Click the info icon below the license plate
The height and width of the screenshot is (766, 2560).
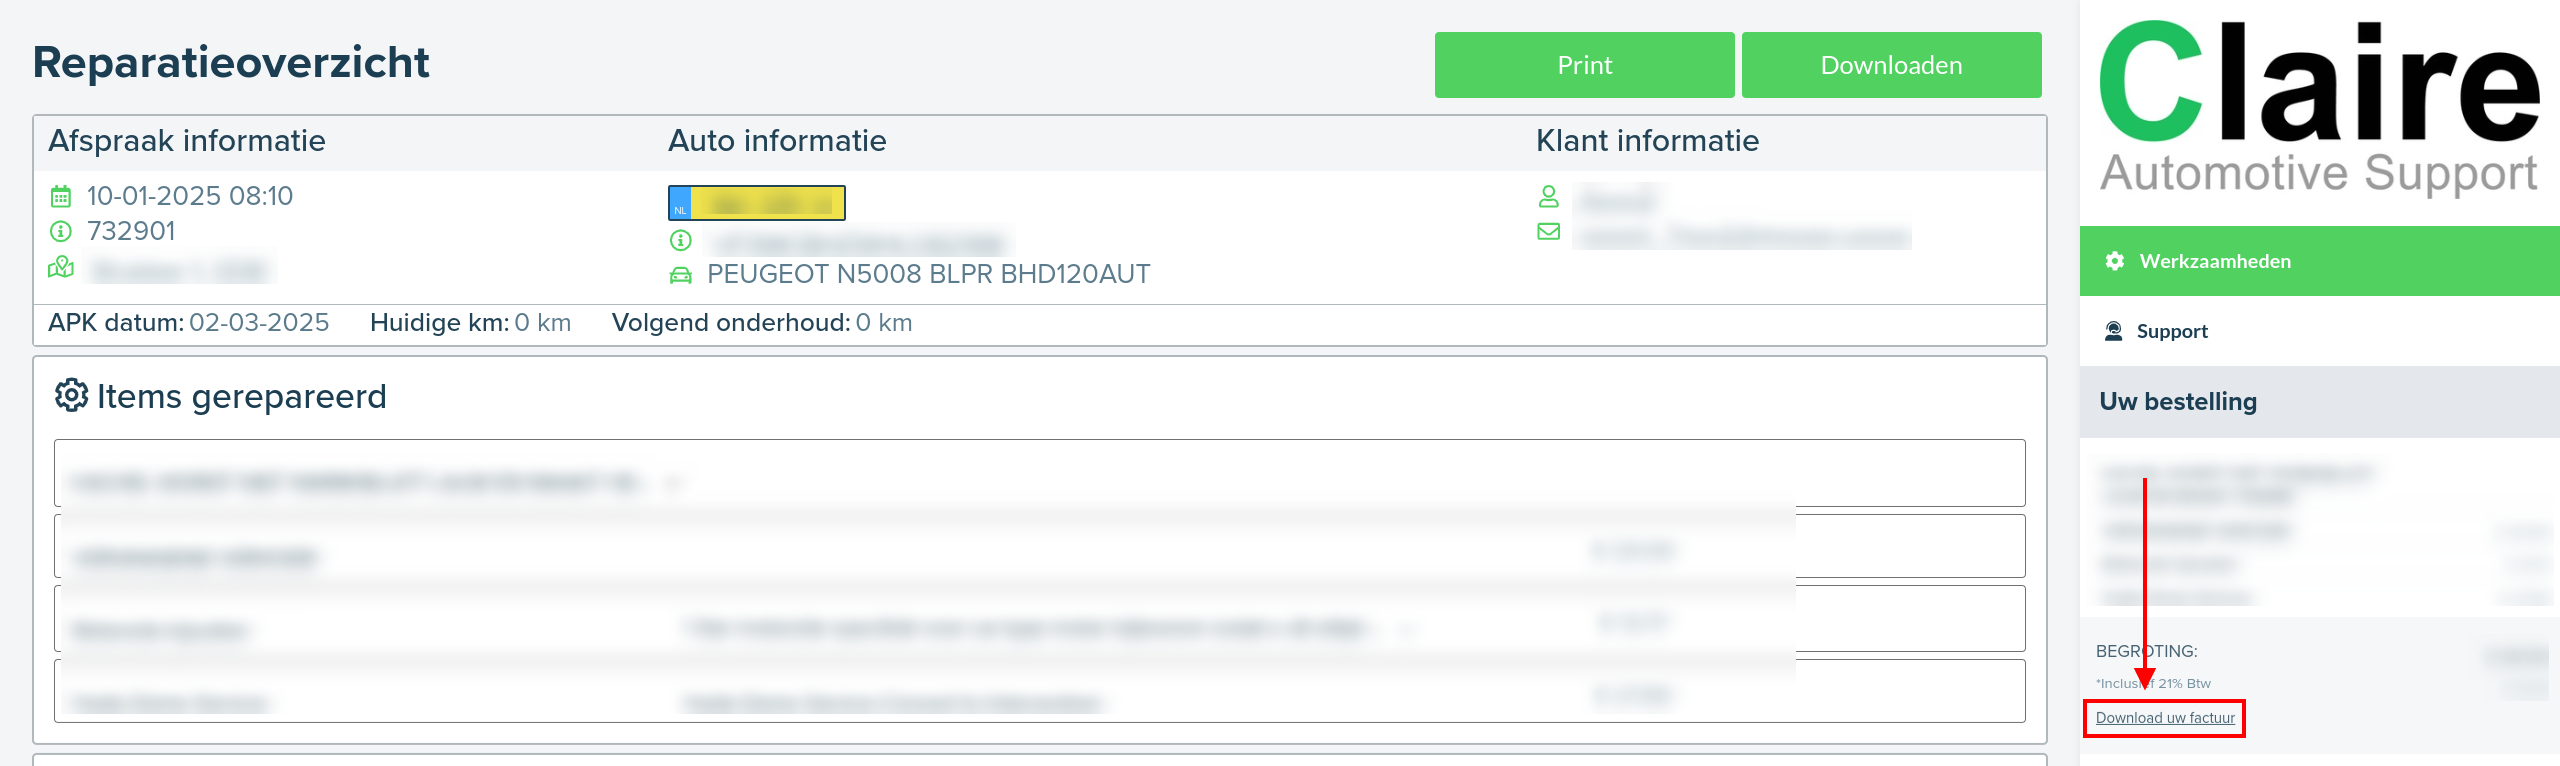tap(681, 241)
